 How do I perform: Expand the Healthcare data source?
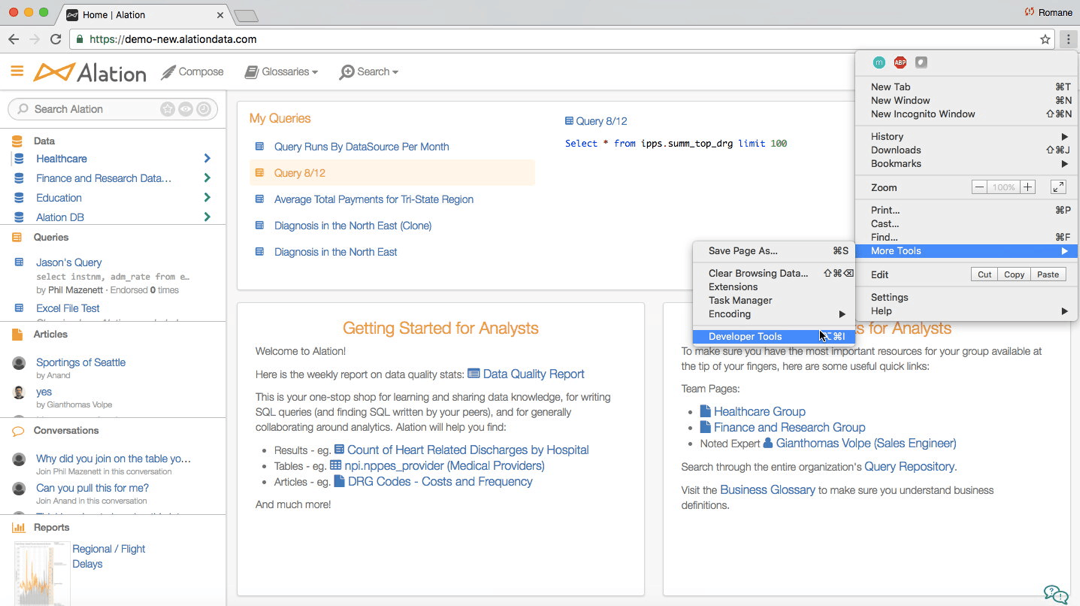(207, 158)
